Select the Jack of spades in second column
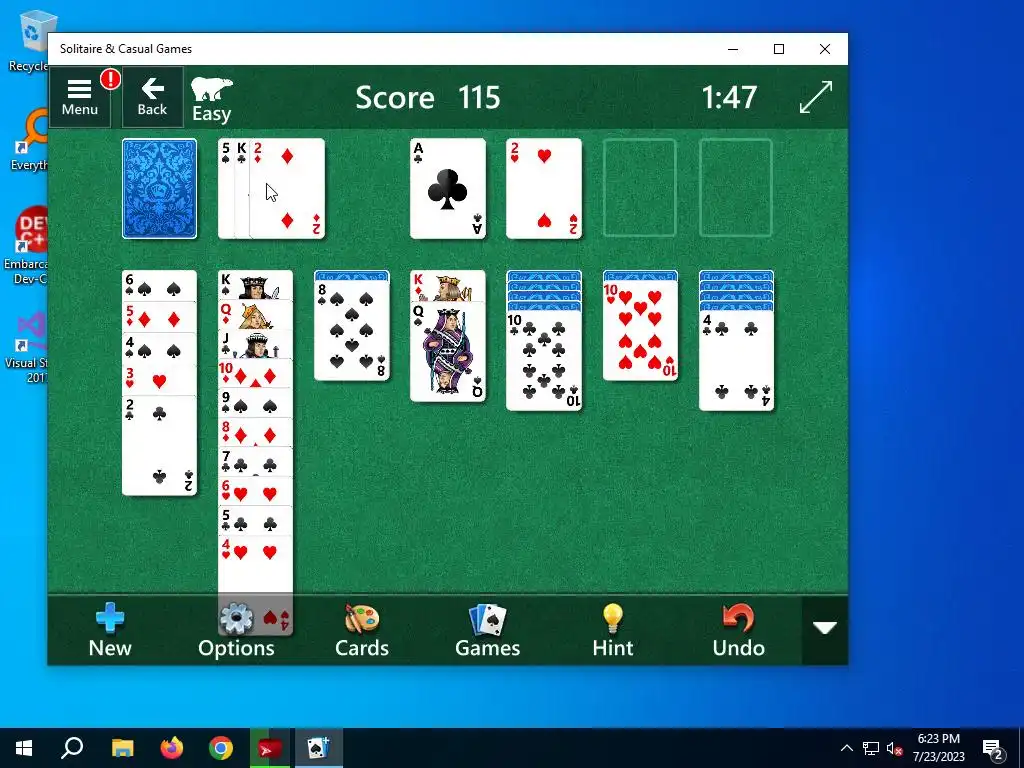The height and width of the screenshot is (768, 1024). pos(255,344)
